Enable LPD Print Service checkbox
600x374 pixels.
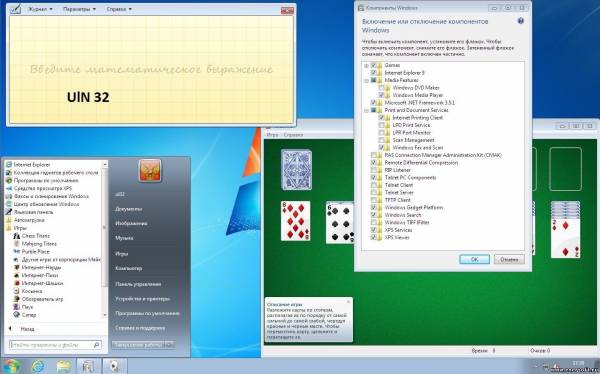point(382,125)
